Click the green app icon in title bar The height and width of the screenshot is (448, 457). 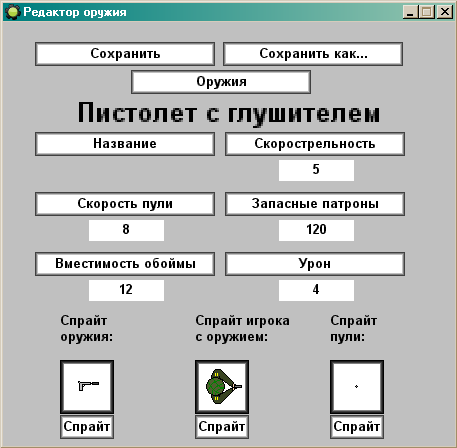click(13, 12)
